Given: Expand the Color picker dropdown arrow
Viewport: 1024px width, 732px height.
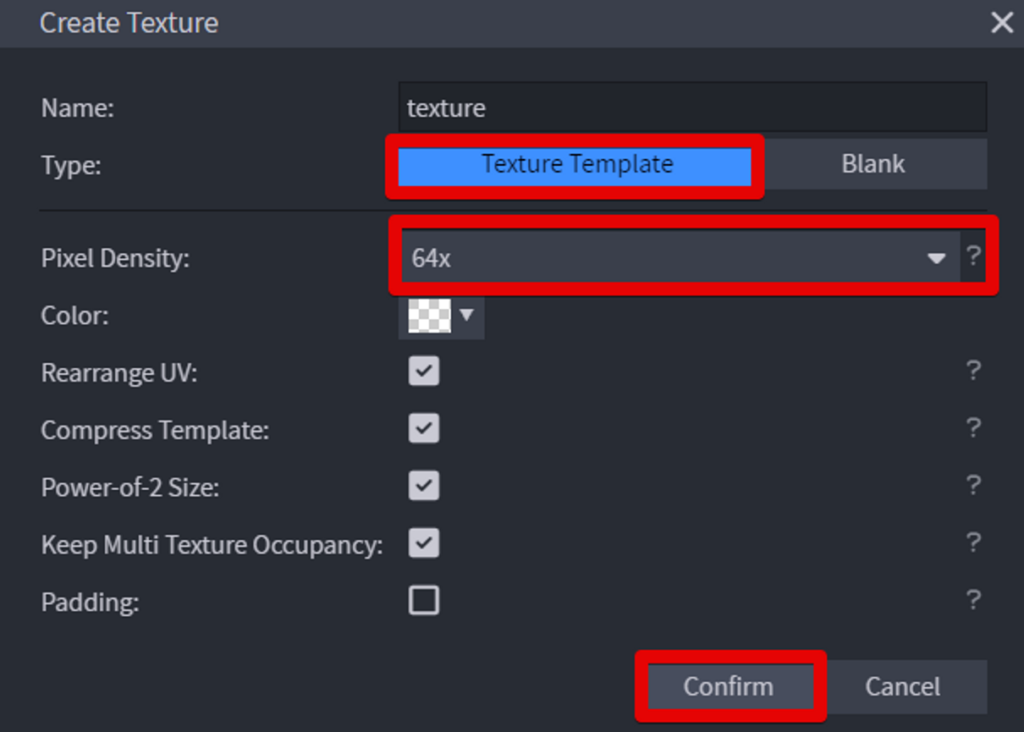Looking at the screenshot, I should coord(467,316).
